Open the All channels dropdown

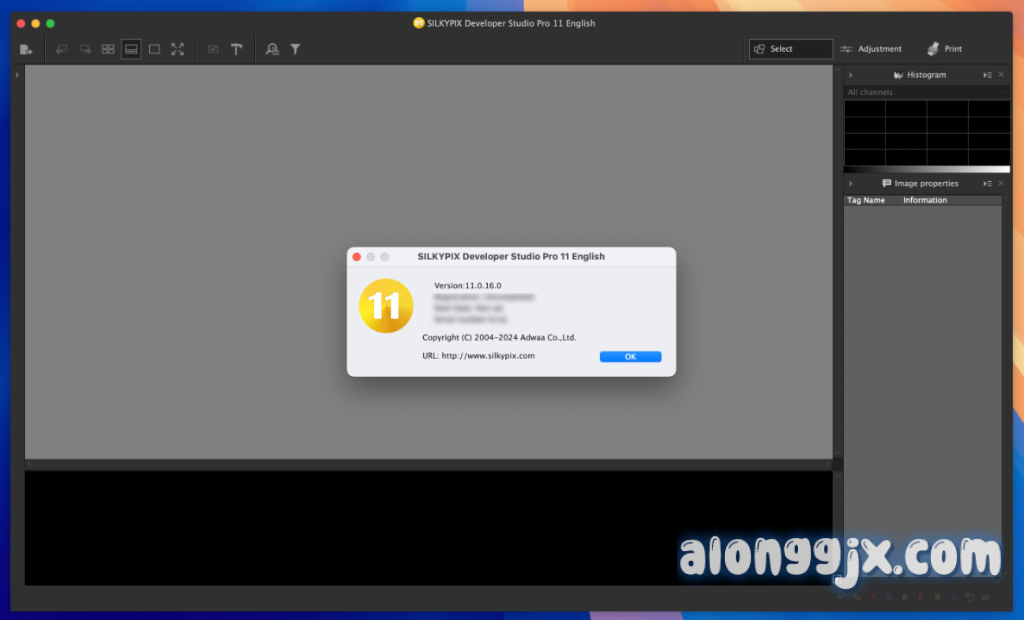[x=926, y=92]
